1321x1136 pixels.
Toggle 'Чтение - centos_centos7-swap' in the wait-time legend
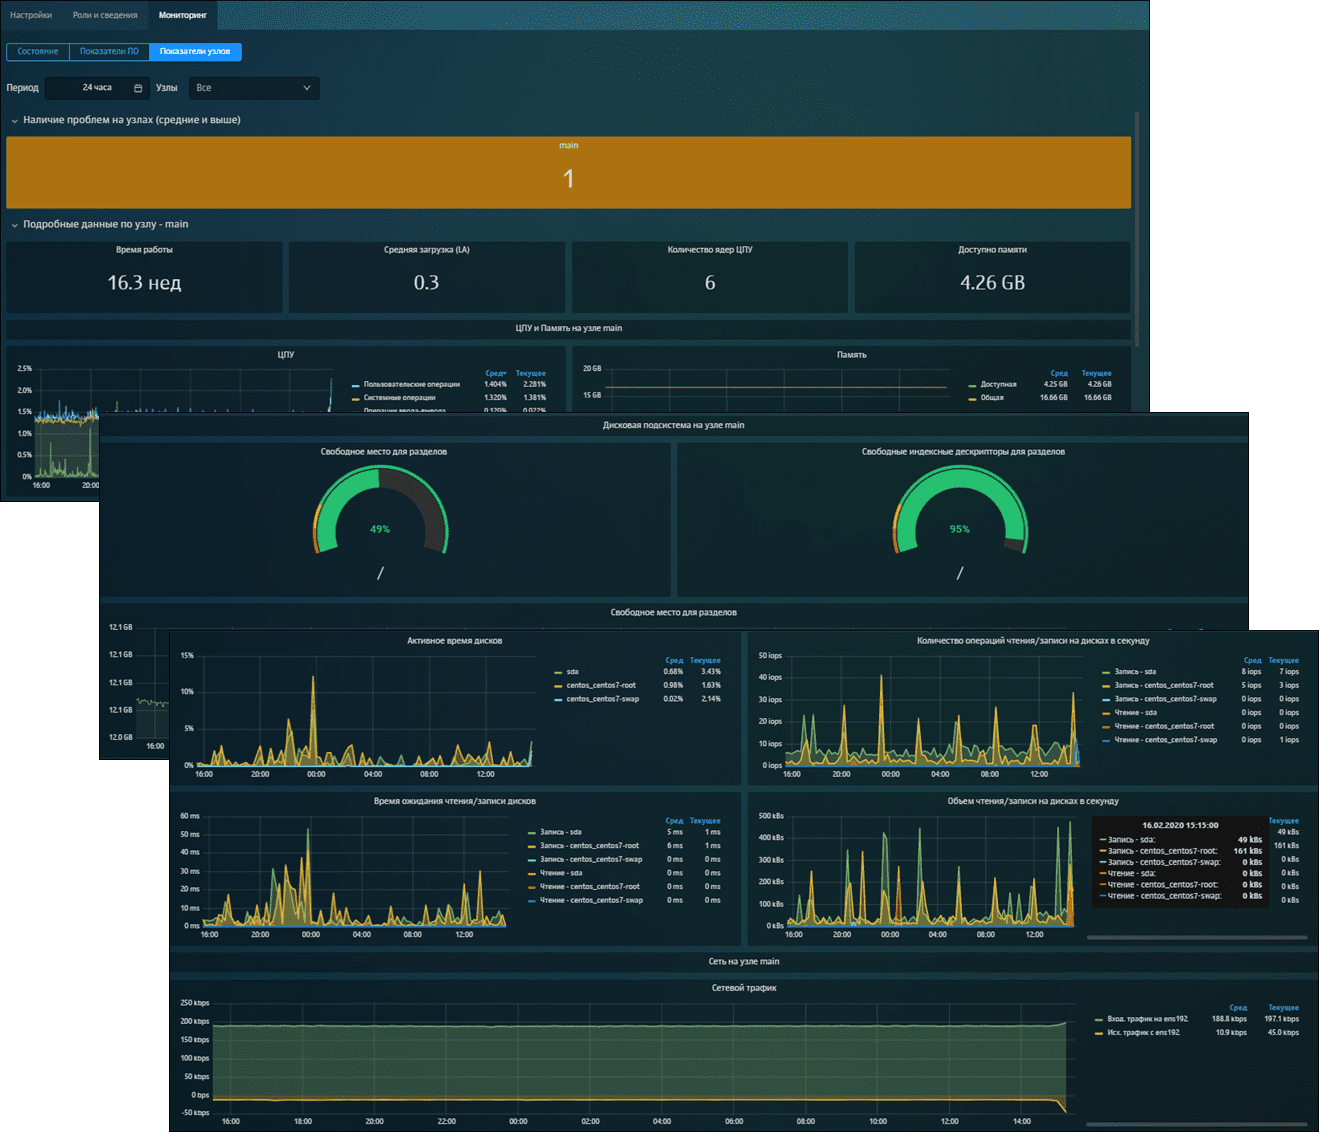click(591, 901)
